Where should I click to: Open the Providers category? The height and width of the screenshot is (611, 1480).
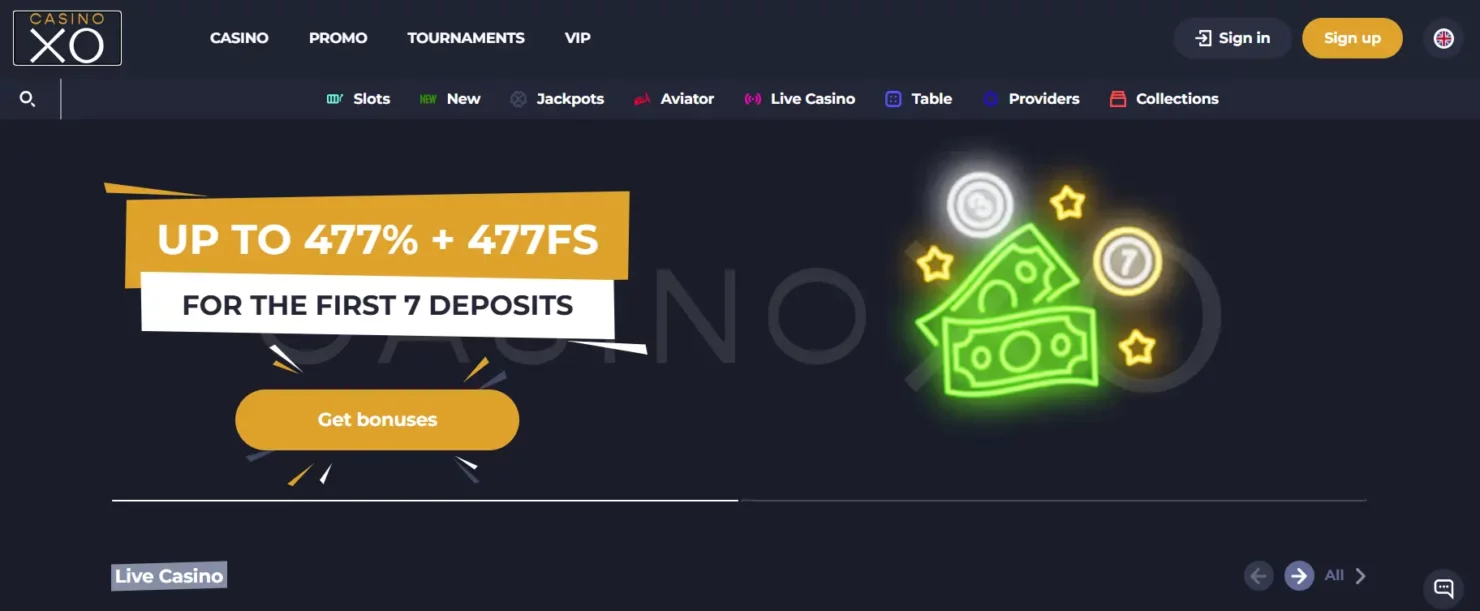1031,99
